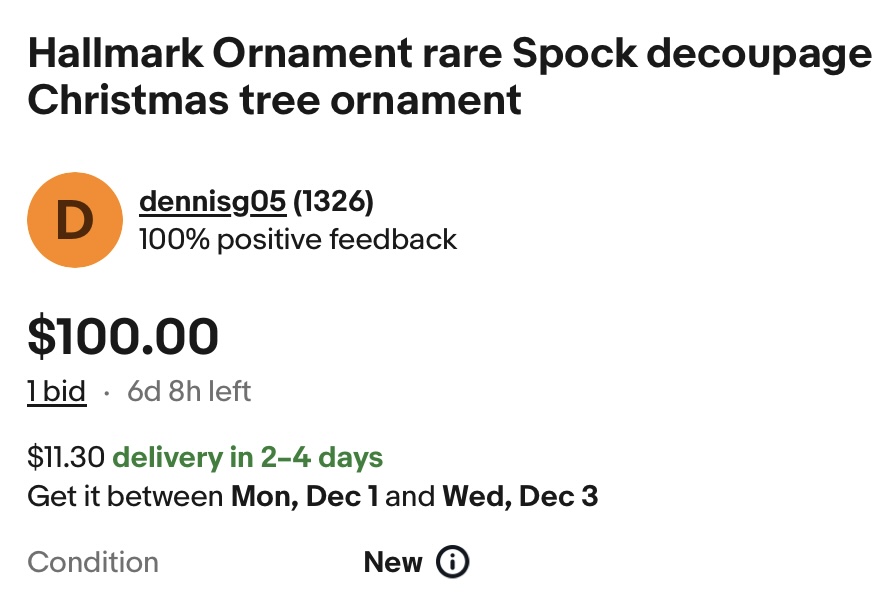Click the Christmas tree ornament title line
Screen dimensions: 881x596
coord(274,100)
